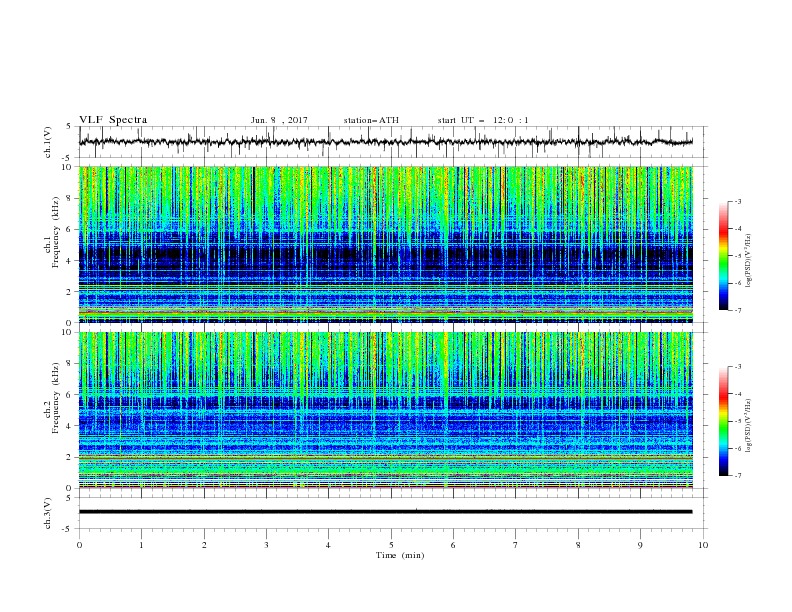Click the "0" tick starting the time axis
The height and width of the screenshot is (612, 792).
[79, 545]
